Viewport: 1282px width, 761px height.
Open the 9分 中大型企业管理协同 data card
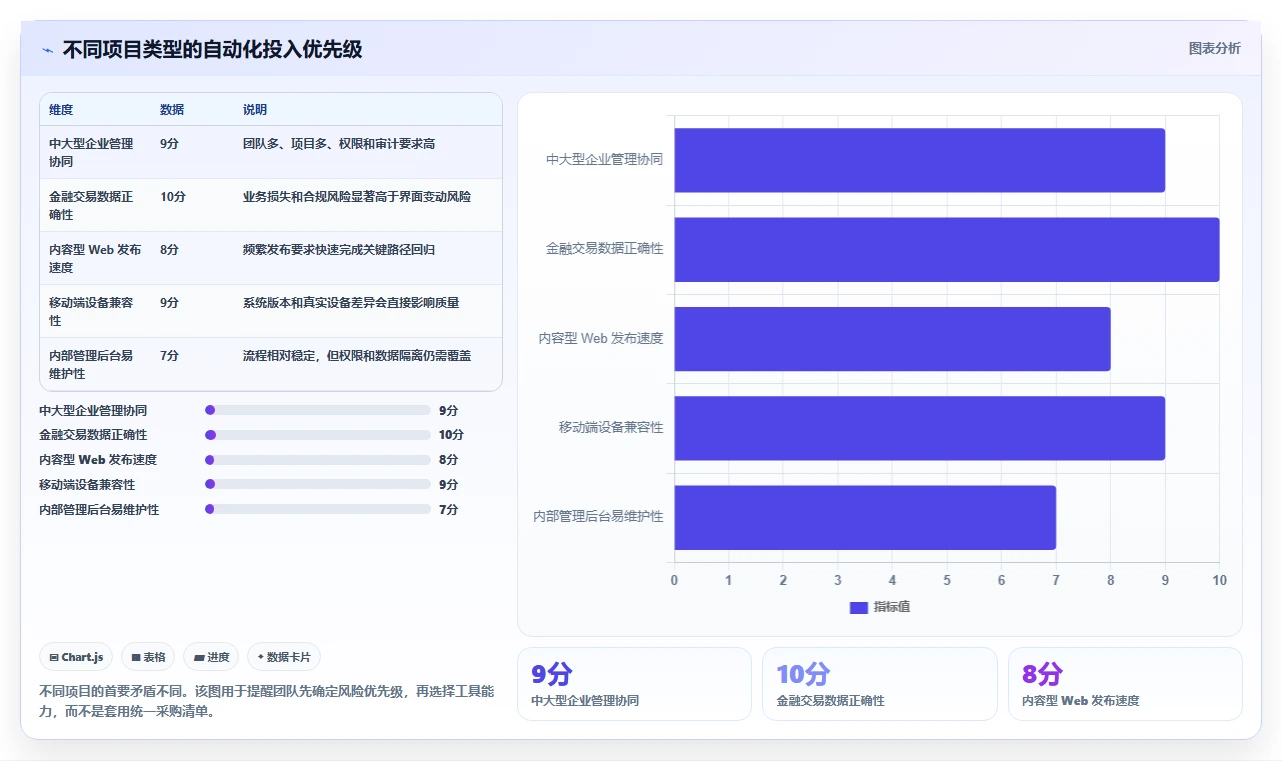click(x=634, y=684)
